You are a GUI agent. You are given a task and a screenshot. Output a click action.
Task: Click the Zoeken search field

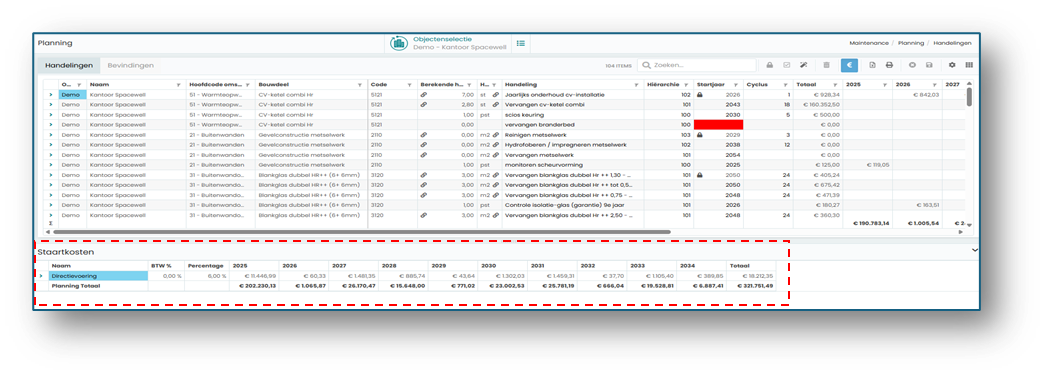pos(696,65)
